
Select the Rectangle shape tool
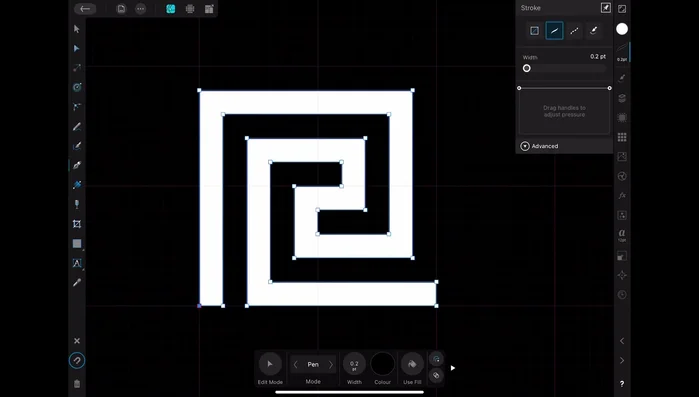click(77, 244)
